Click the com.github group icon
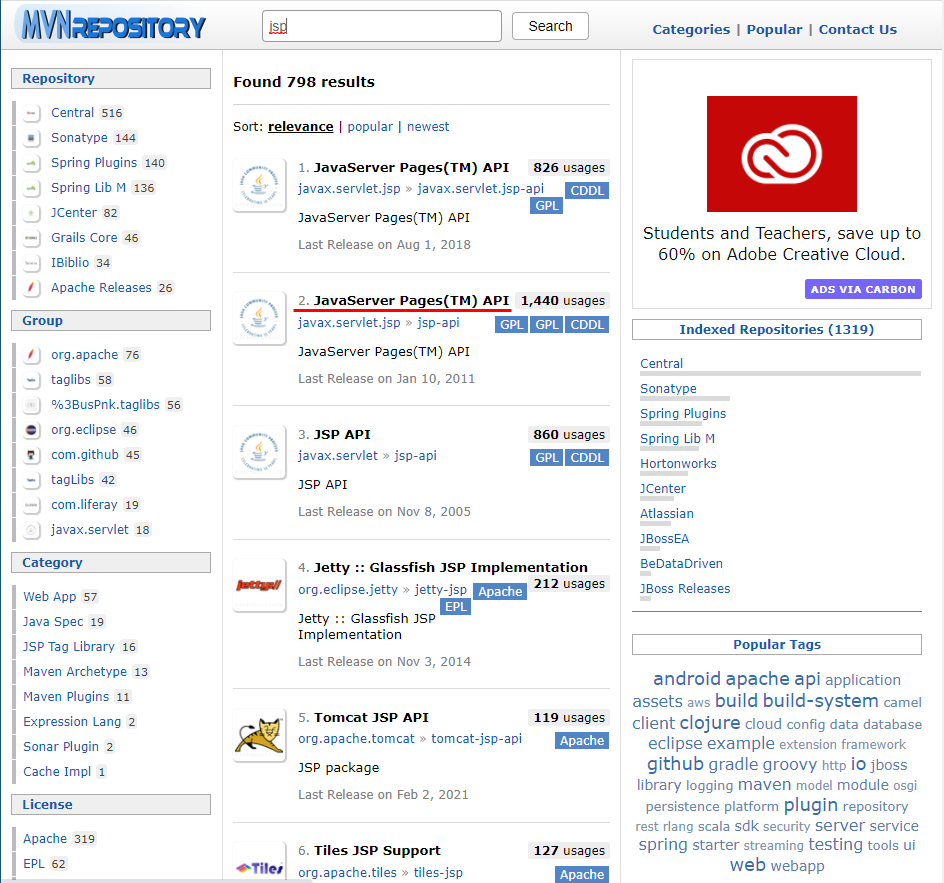The image size is (944, 883). 31,455
